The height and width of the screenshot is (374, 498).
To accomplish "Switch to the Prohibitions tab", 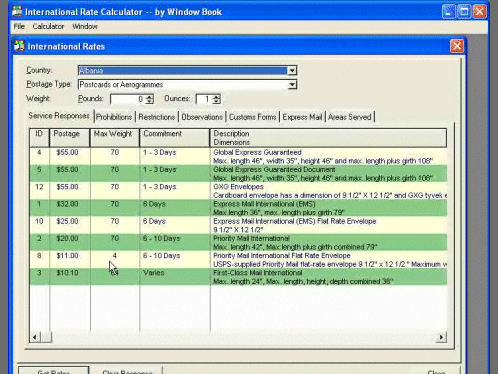I will coord(114,117).
